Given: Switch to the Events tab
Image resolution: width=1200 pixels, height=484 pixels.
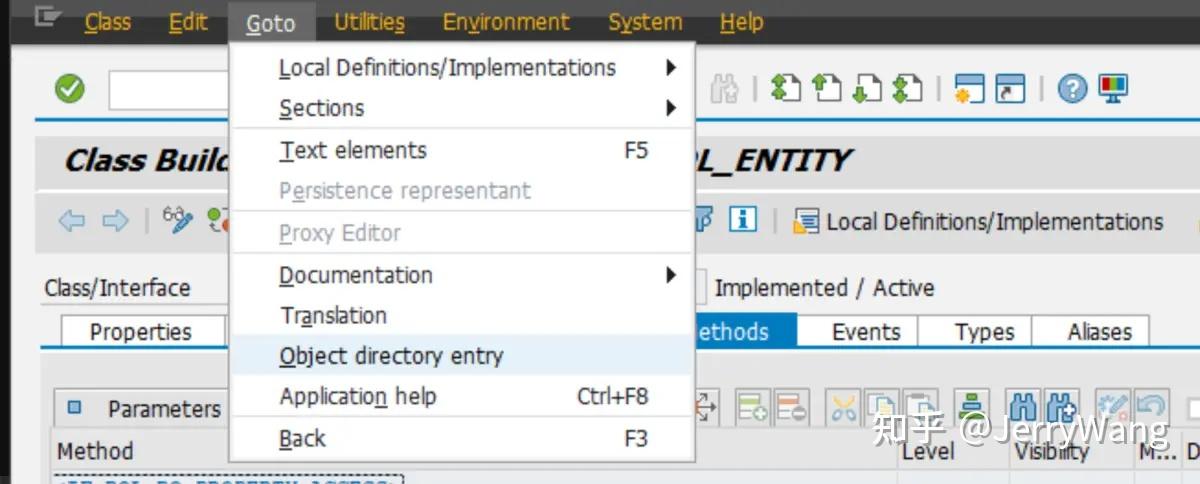Looking at the screenshot, I should click(x=866, y=332).
